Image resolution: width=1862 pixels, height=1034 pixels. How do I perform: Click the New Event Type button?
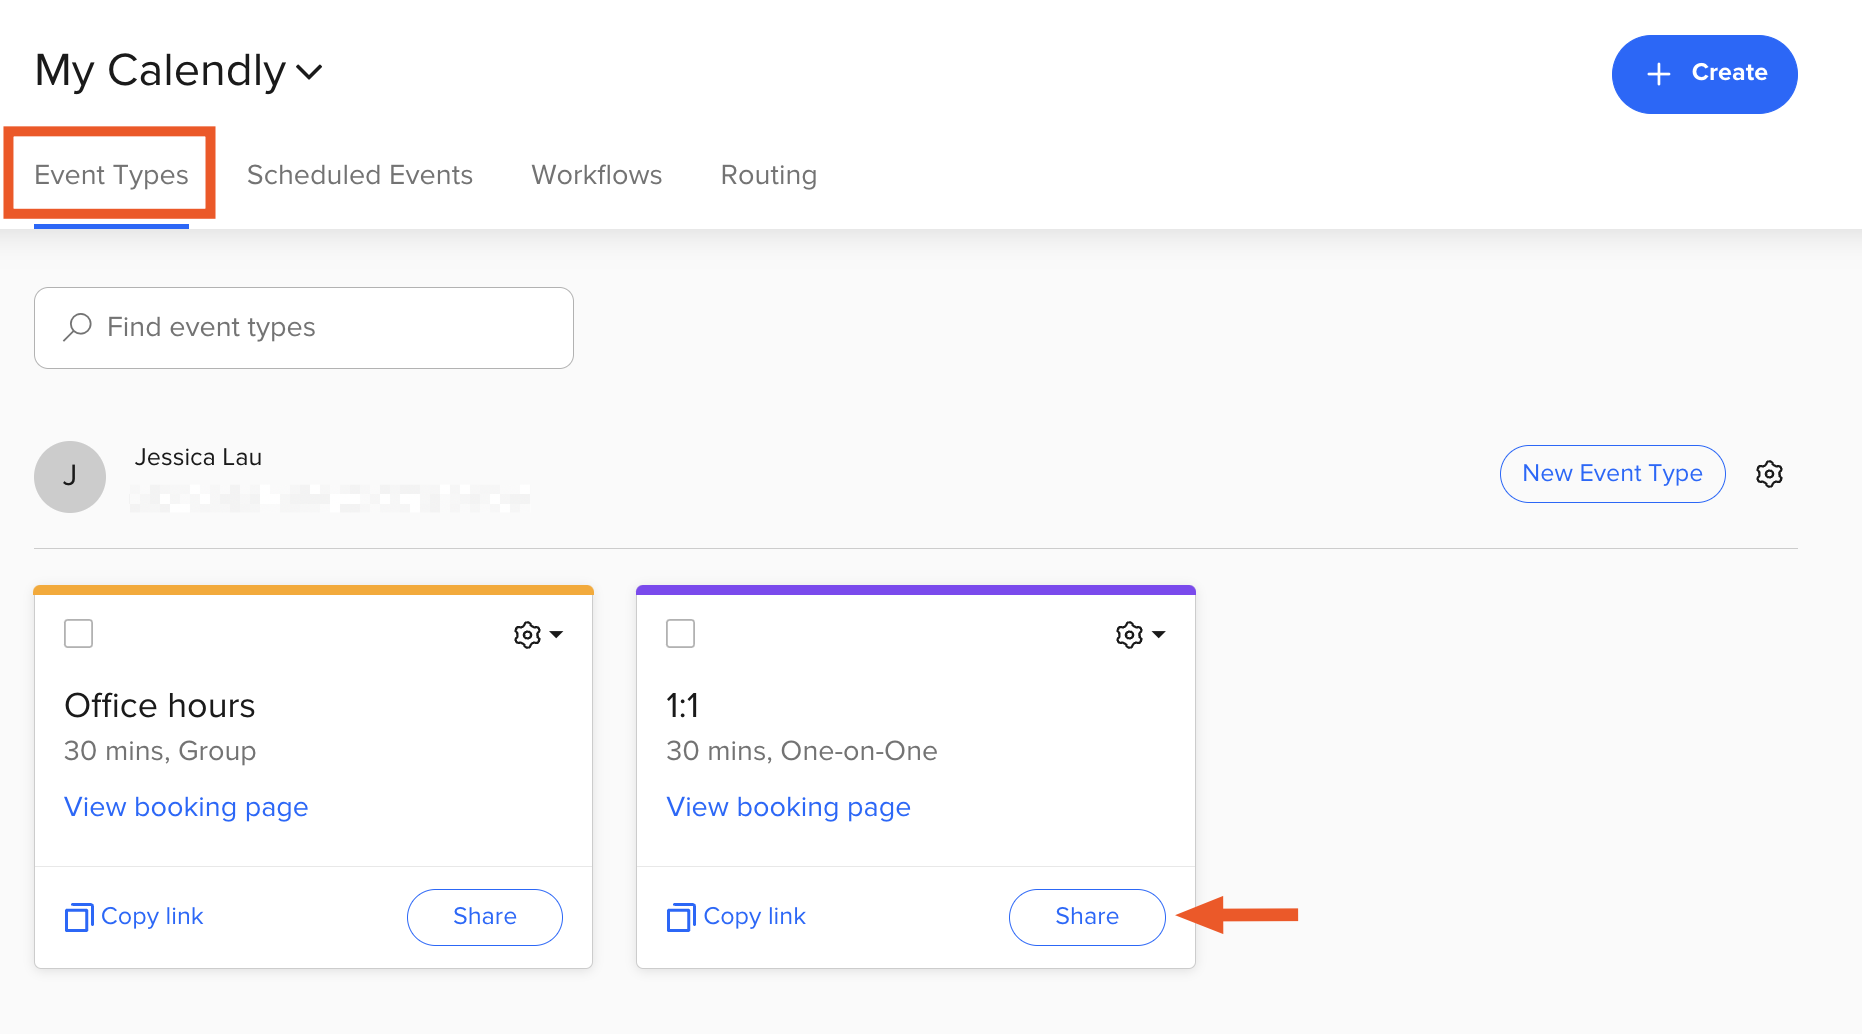pyautogui.click(x=1612, y=474)
